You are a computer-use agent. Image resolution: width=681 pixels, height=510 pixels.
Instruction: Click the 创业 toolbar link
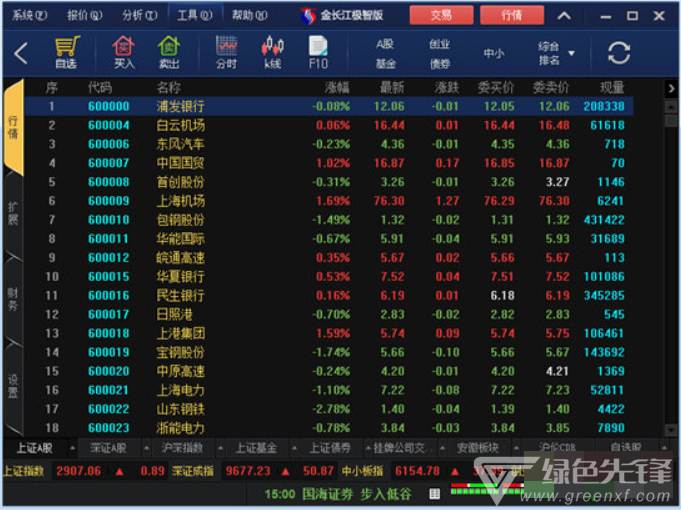440,44
